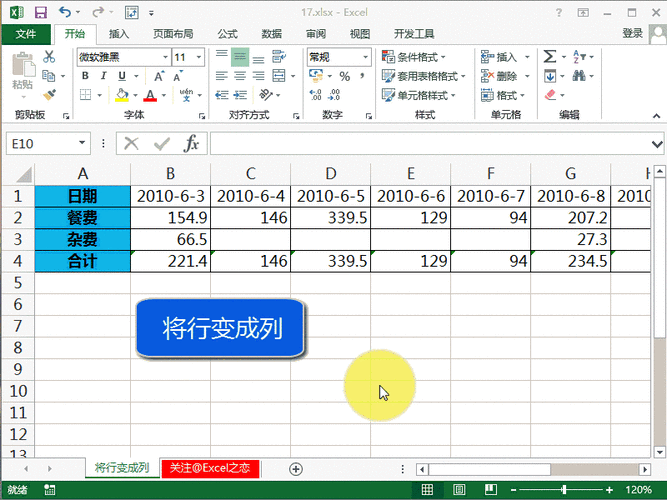
Task: Decrease decimal places
Action: [334, 94]
